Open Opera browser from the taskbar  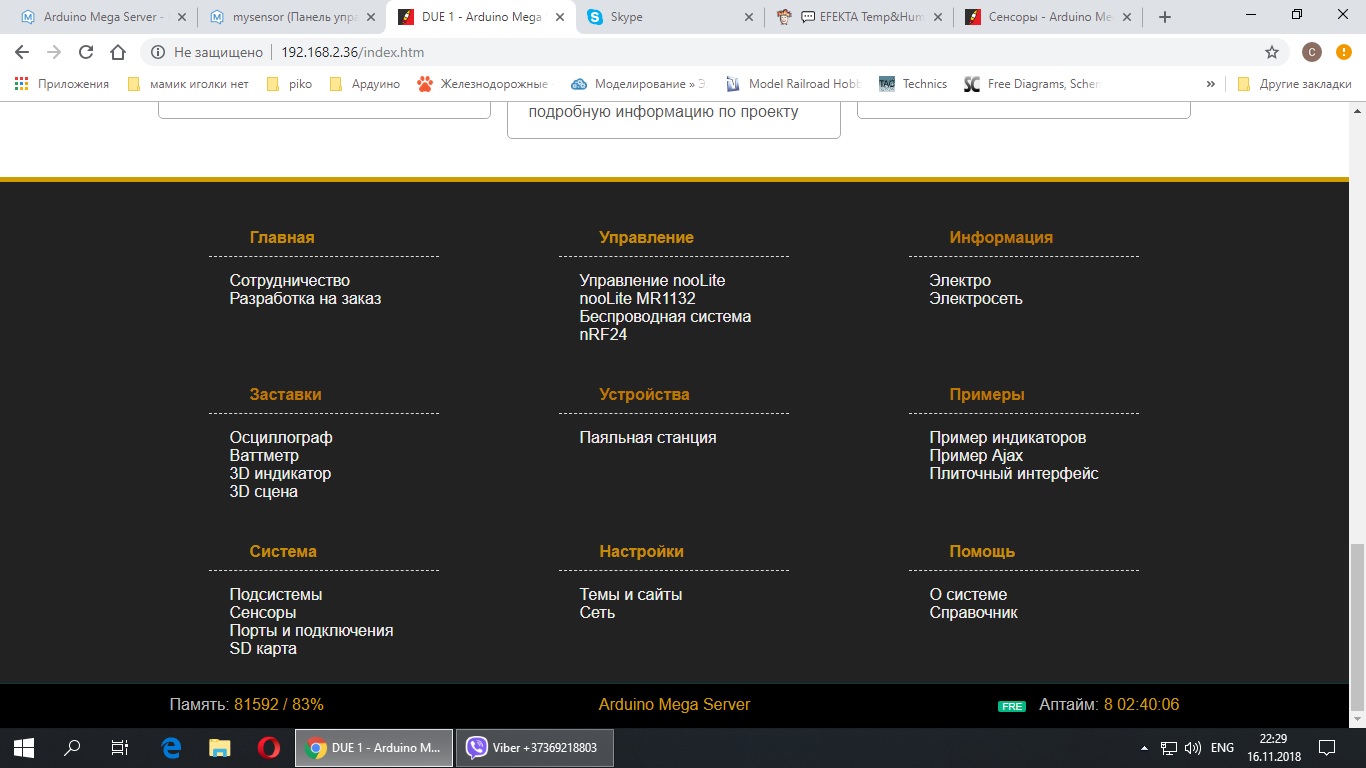pos(268,747)
